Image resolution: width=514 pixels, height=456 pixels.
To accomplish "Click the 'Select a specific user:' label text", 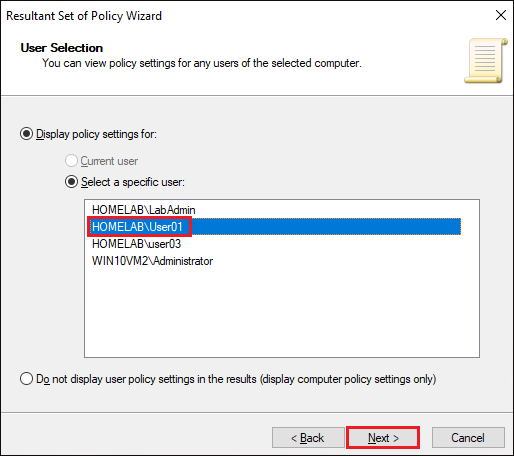I will click(x=133, y=182).
